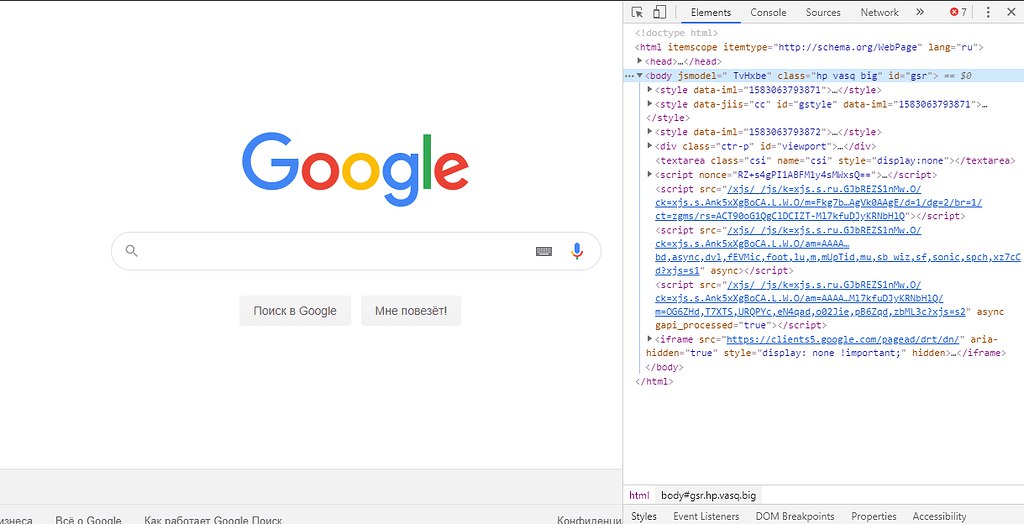1024x524 pixels.
Task: Select the doctype html line
Action: [x=677, y=33]
